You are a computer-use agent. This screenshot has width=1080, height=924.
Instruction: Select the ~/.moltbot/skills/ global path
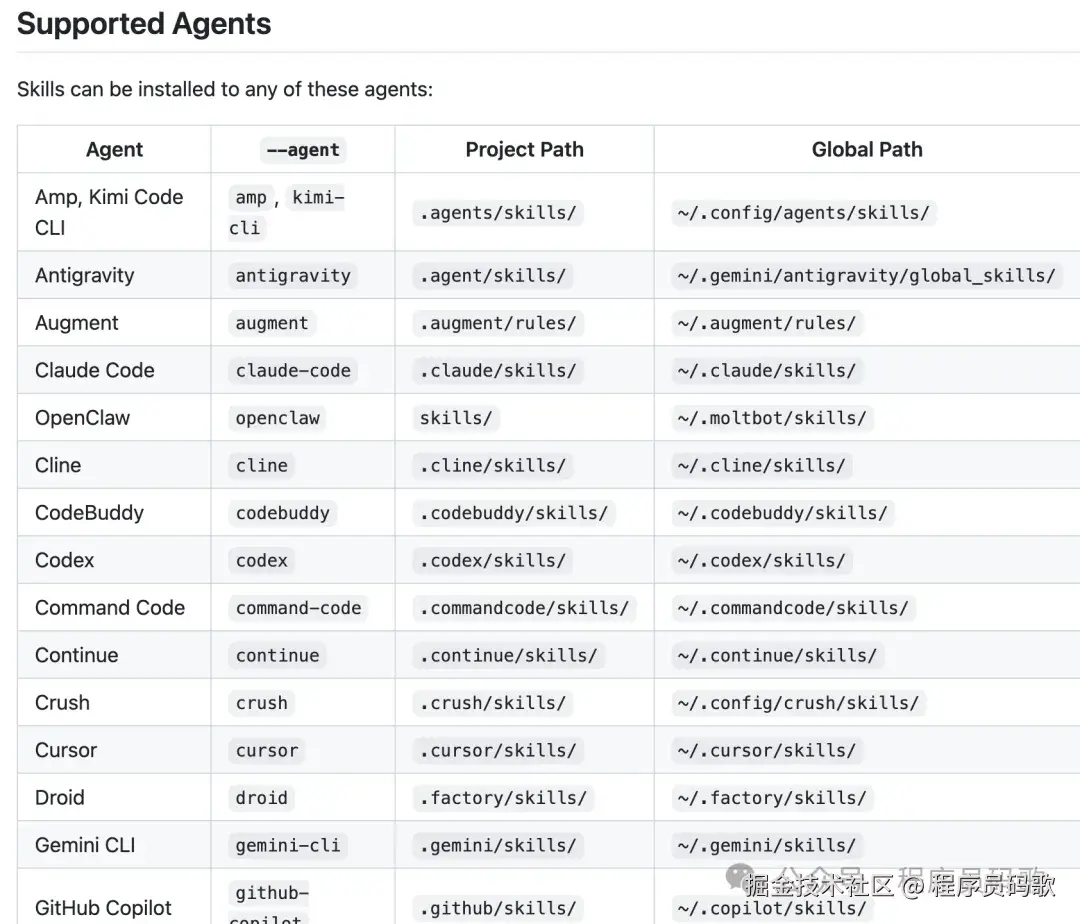(x=771, y=418)
